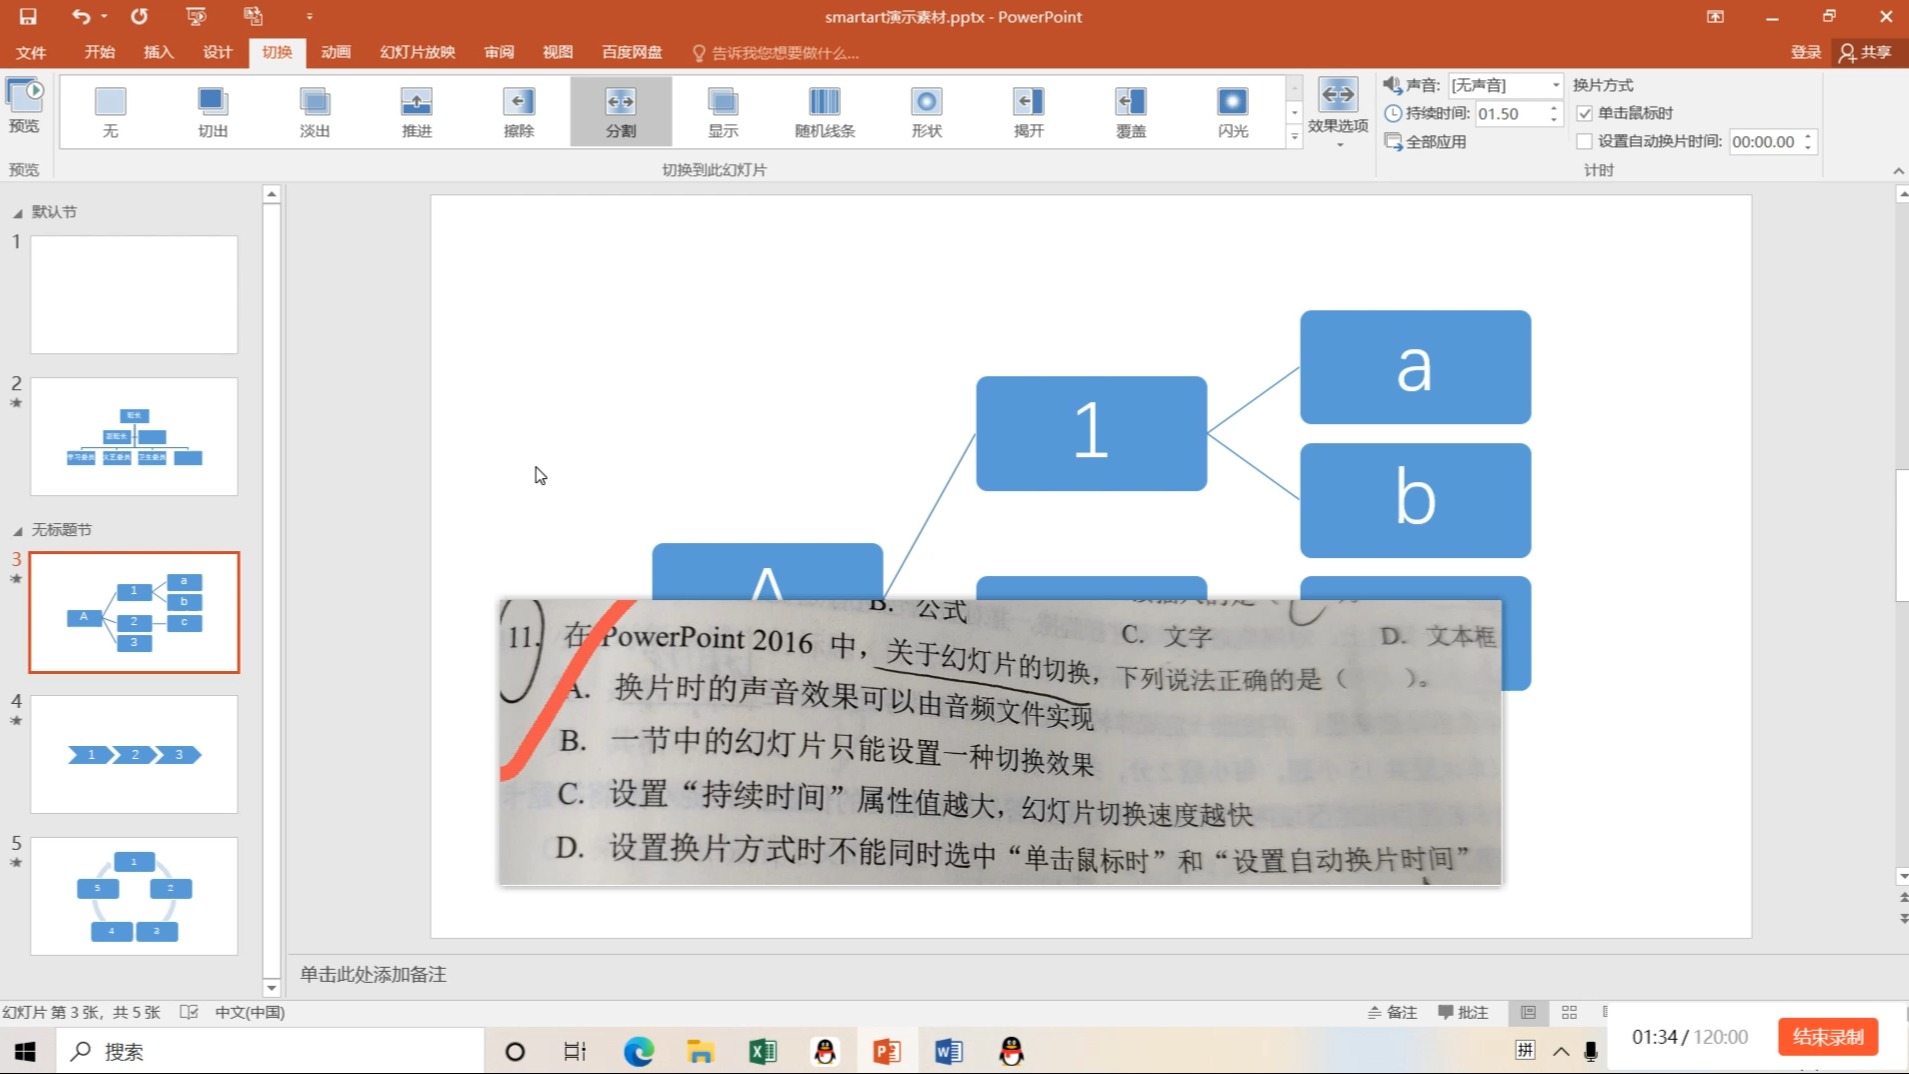Choose the 推进 (Push) transition
The height and width of the screenshot is (1074, 1909).
[x=416, y=111]
